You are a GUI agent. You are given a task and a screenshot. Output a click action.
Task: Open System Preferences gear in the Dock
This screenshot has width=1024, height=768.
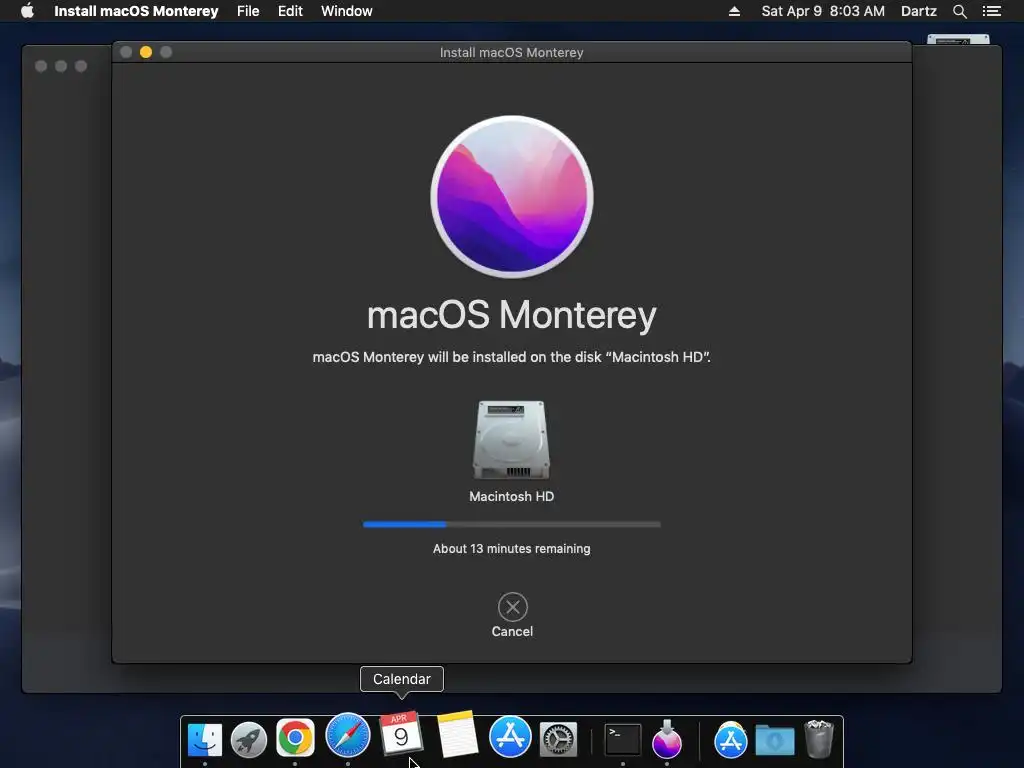(x=558, y=739)
